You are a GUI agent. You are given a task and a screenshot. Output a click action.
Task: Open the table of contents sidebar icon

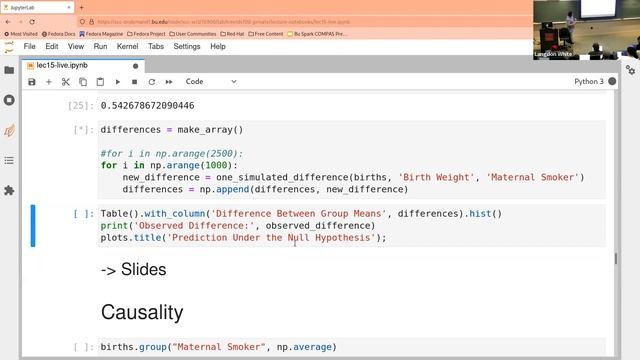(x=9, y=160)
